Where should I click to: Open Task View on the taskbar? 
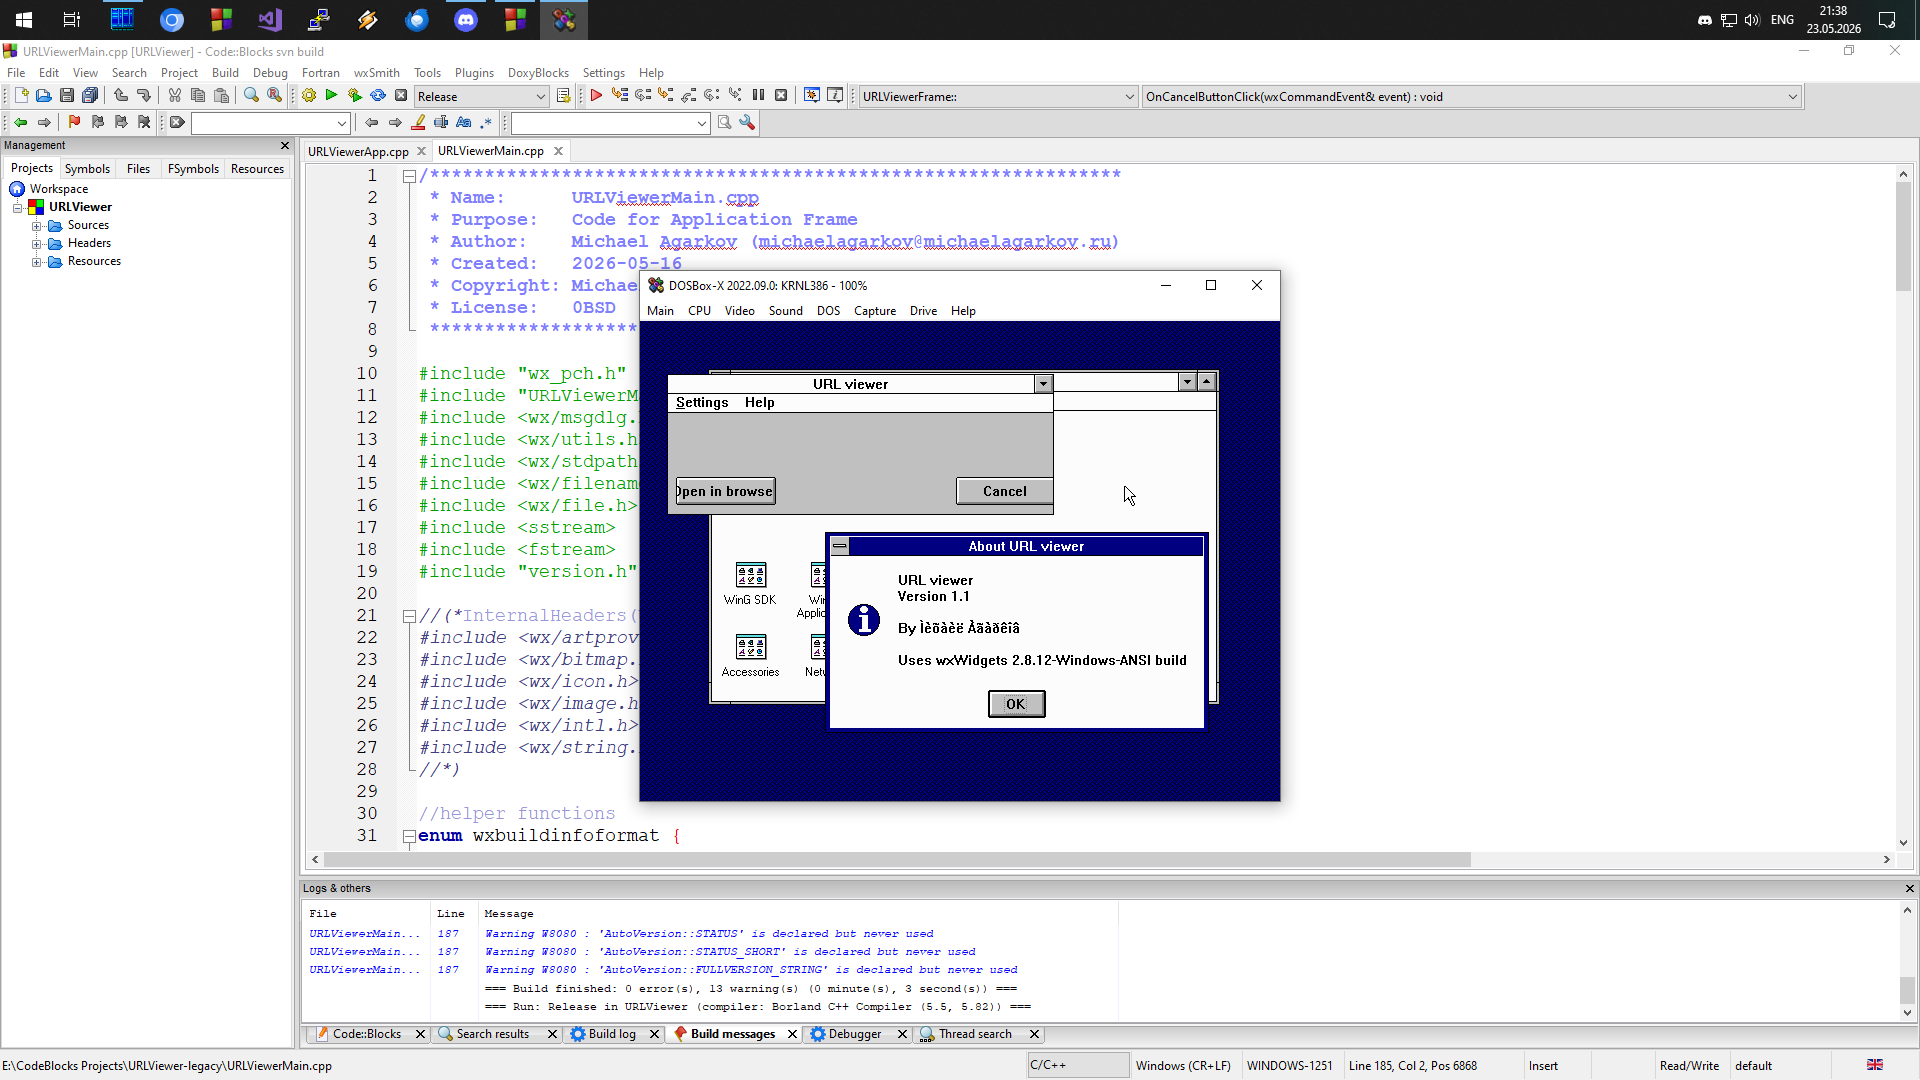tap(72, 20)
